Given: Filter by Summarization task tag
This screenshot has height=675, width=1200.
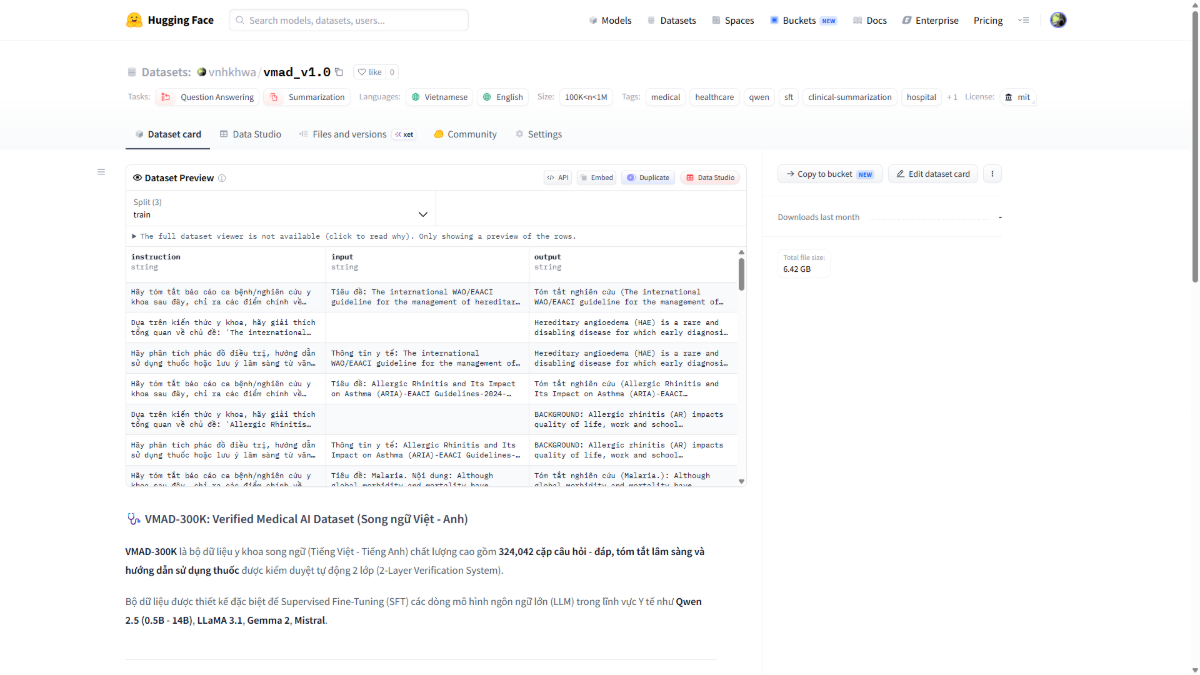Looking at the screenshot, I should point(307,97).
